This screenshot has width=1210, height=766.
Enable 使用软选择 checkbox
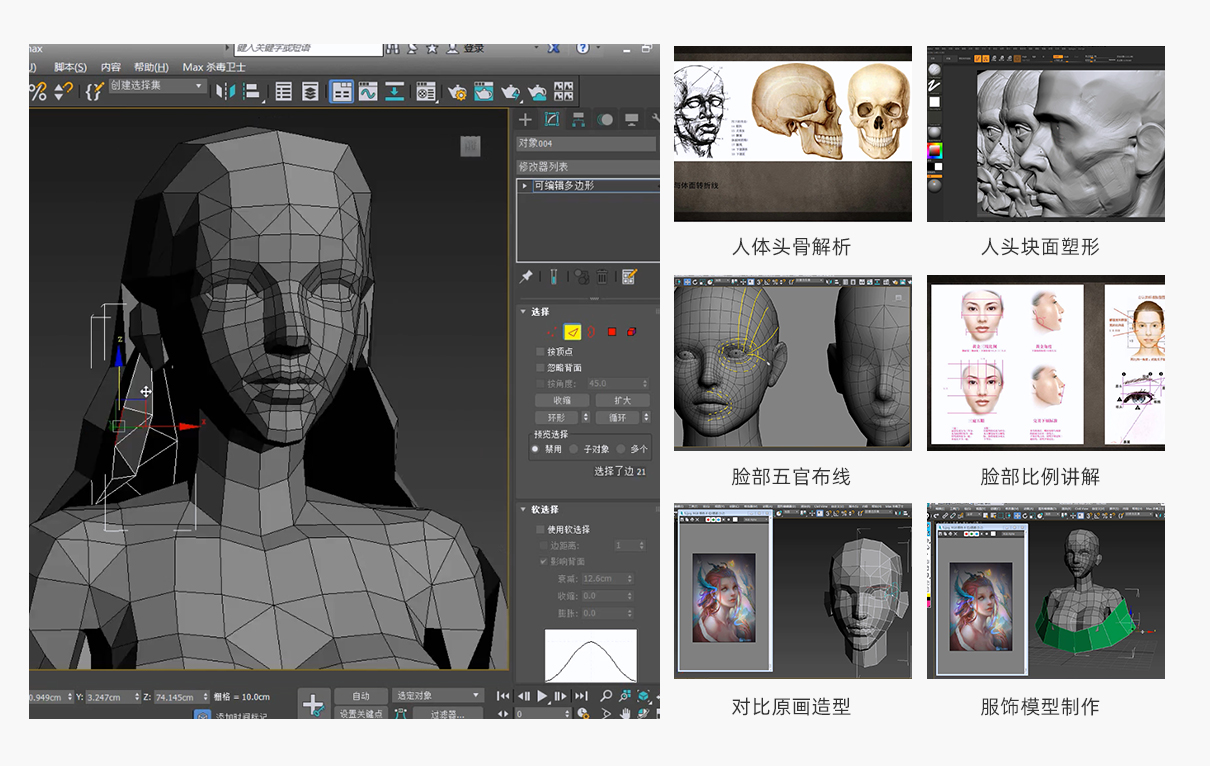coord(540,529)
